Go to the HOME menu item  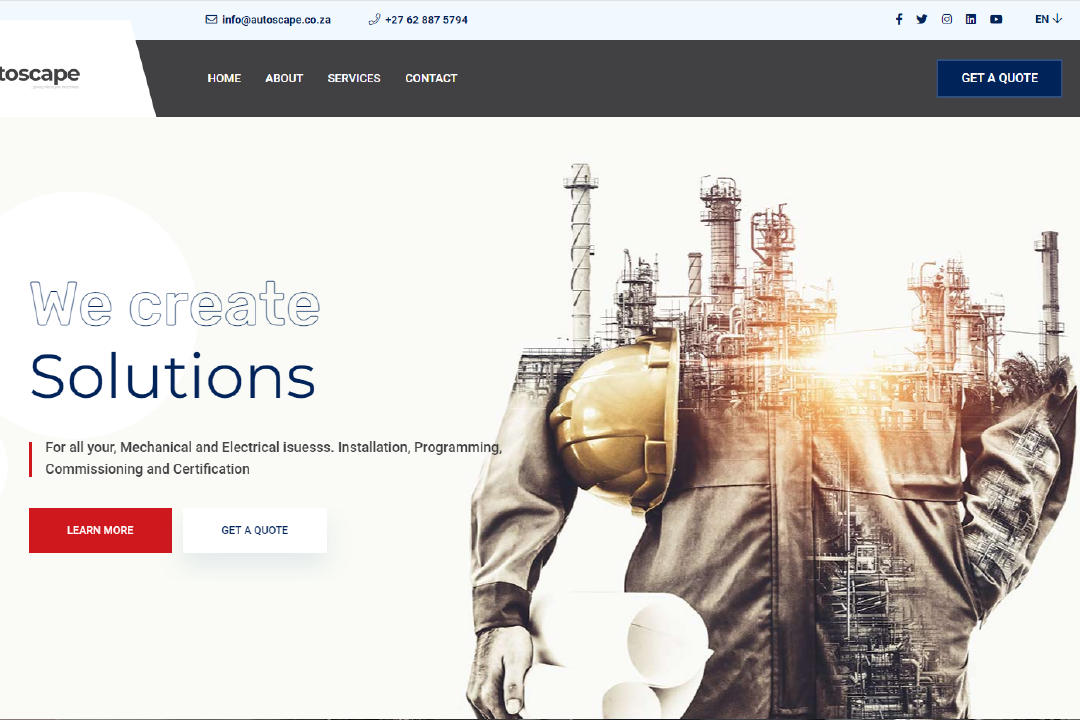pyautogui.click(x=224, y=78)
